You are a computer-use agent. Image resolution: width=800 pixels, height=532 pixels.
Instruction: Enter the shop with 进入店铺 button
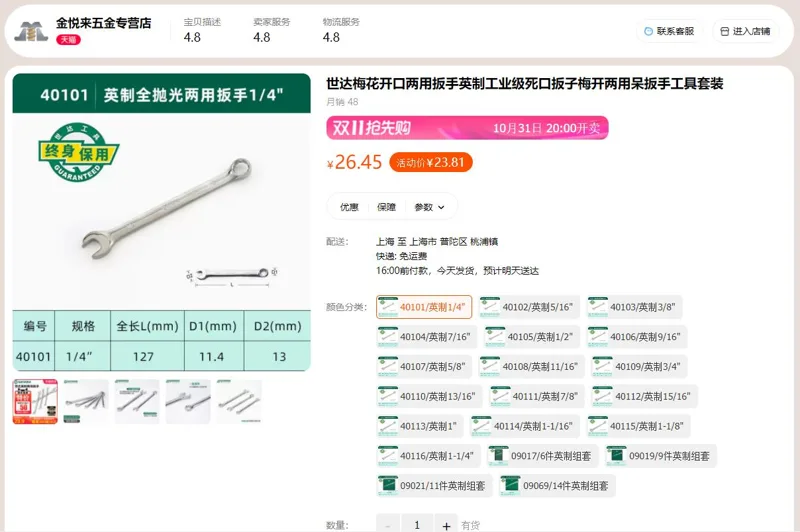(x=745, y=31)
